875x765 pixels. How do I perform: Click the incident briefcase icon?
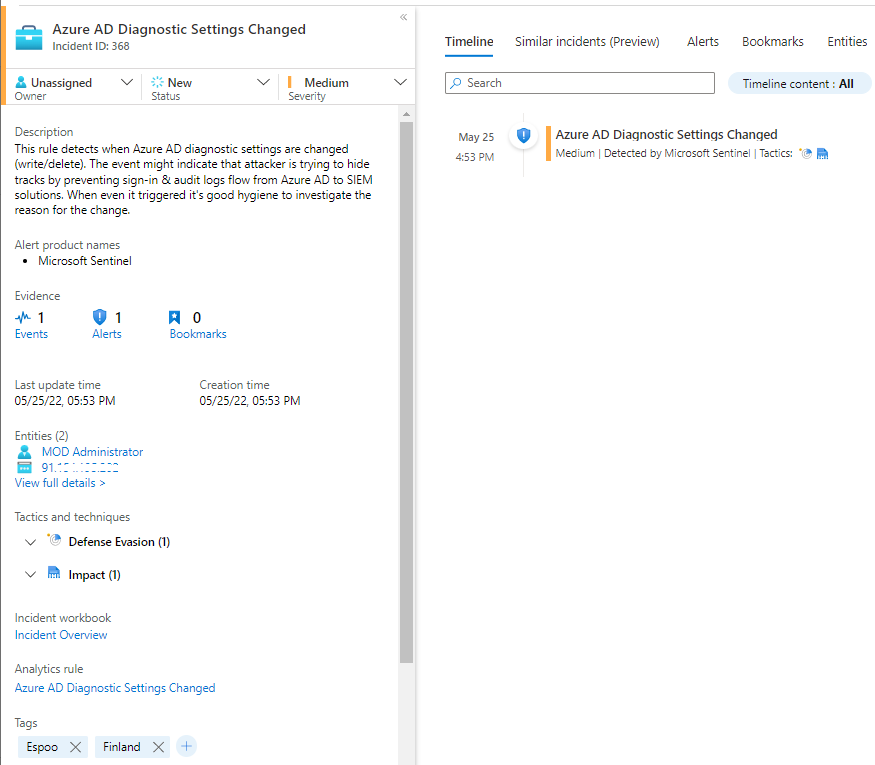click(x=29, y=37)
